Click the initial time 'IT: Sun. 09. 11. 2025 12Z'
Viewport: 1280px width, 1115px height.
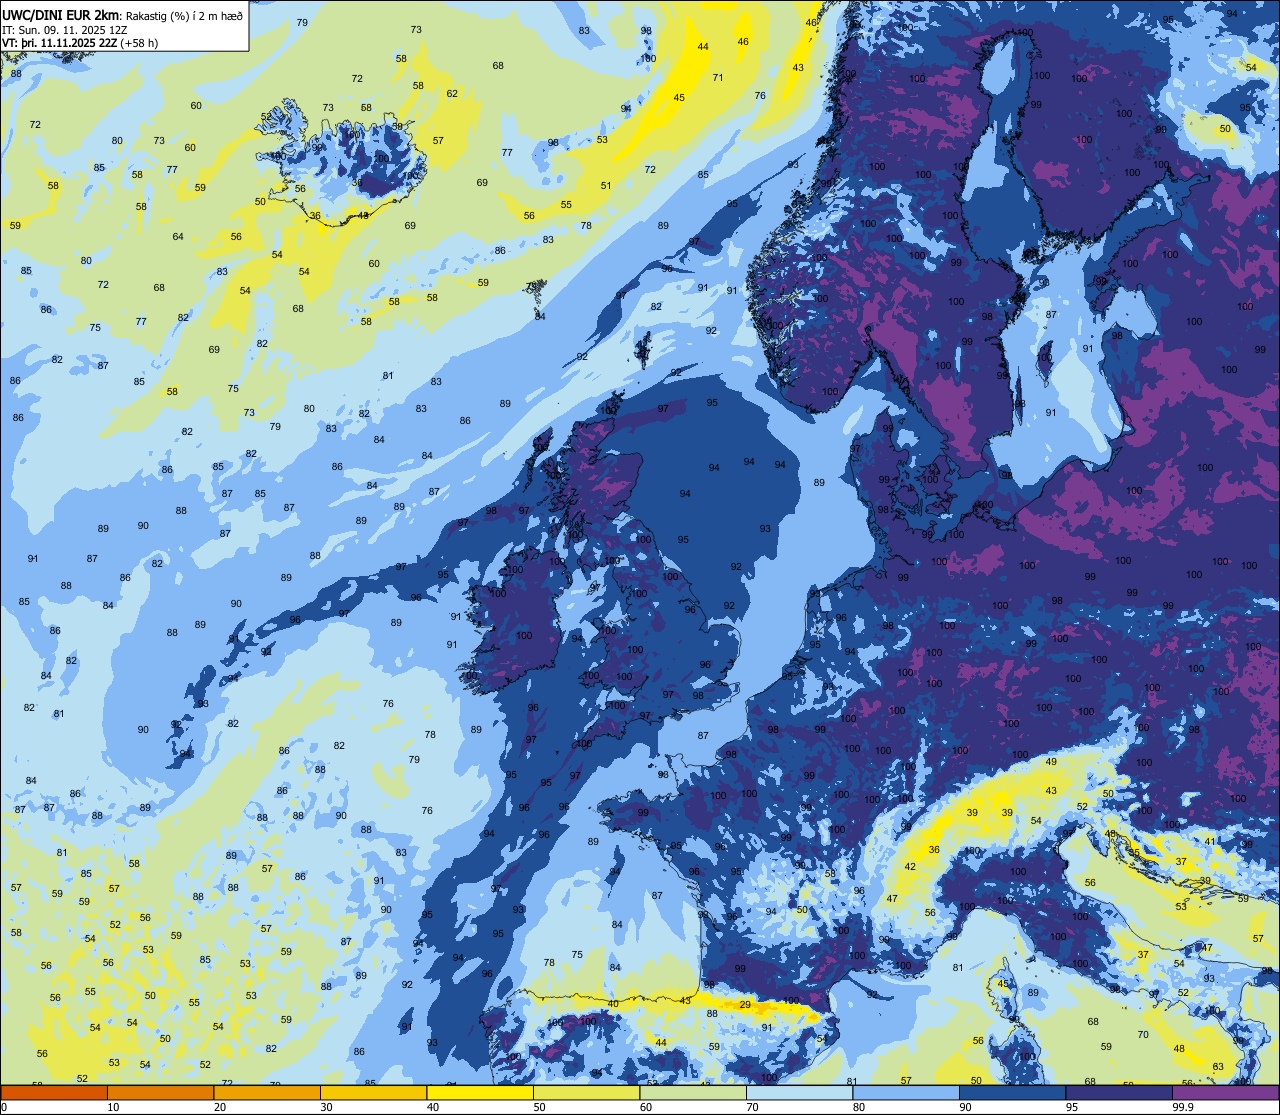tap(65, 29)
